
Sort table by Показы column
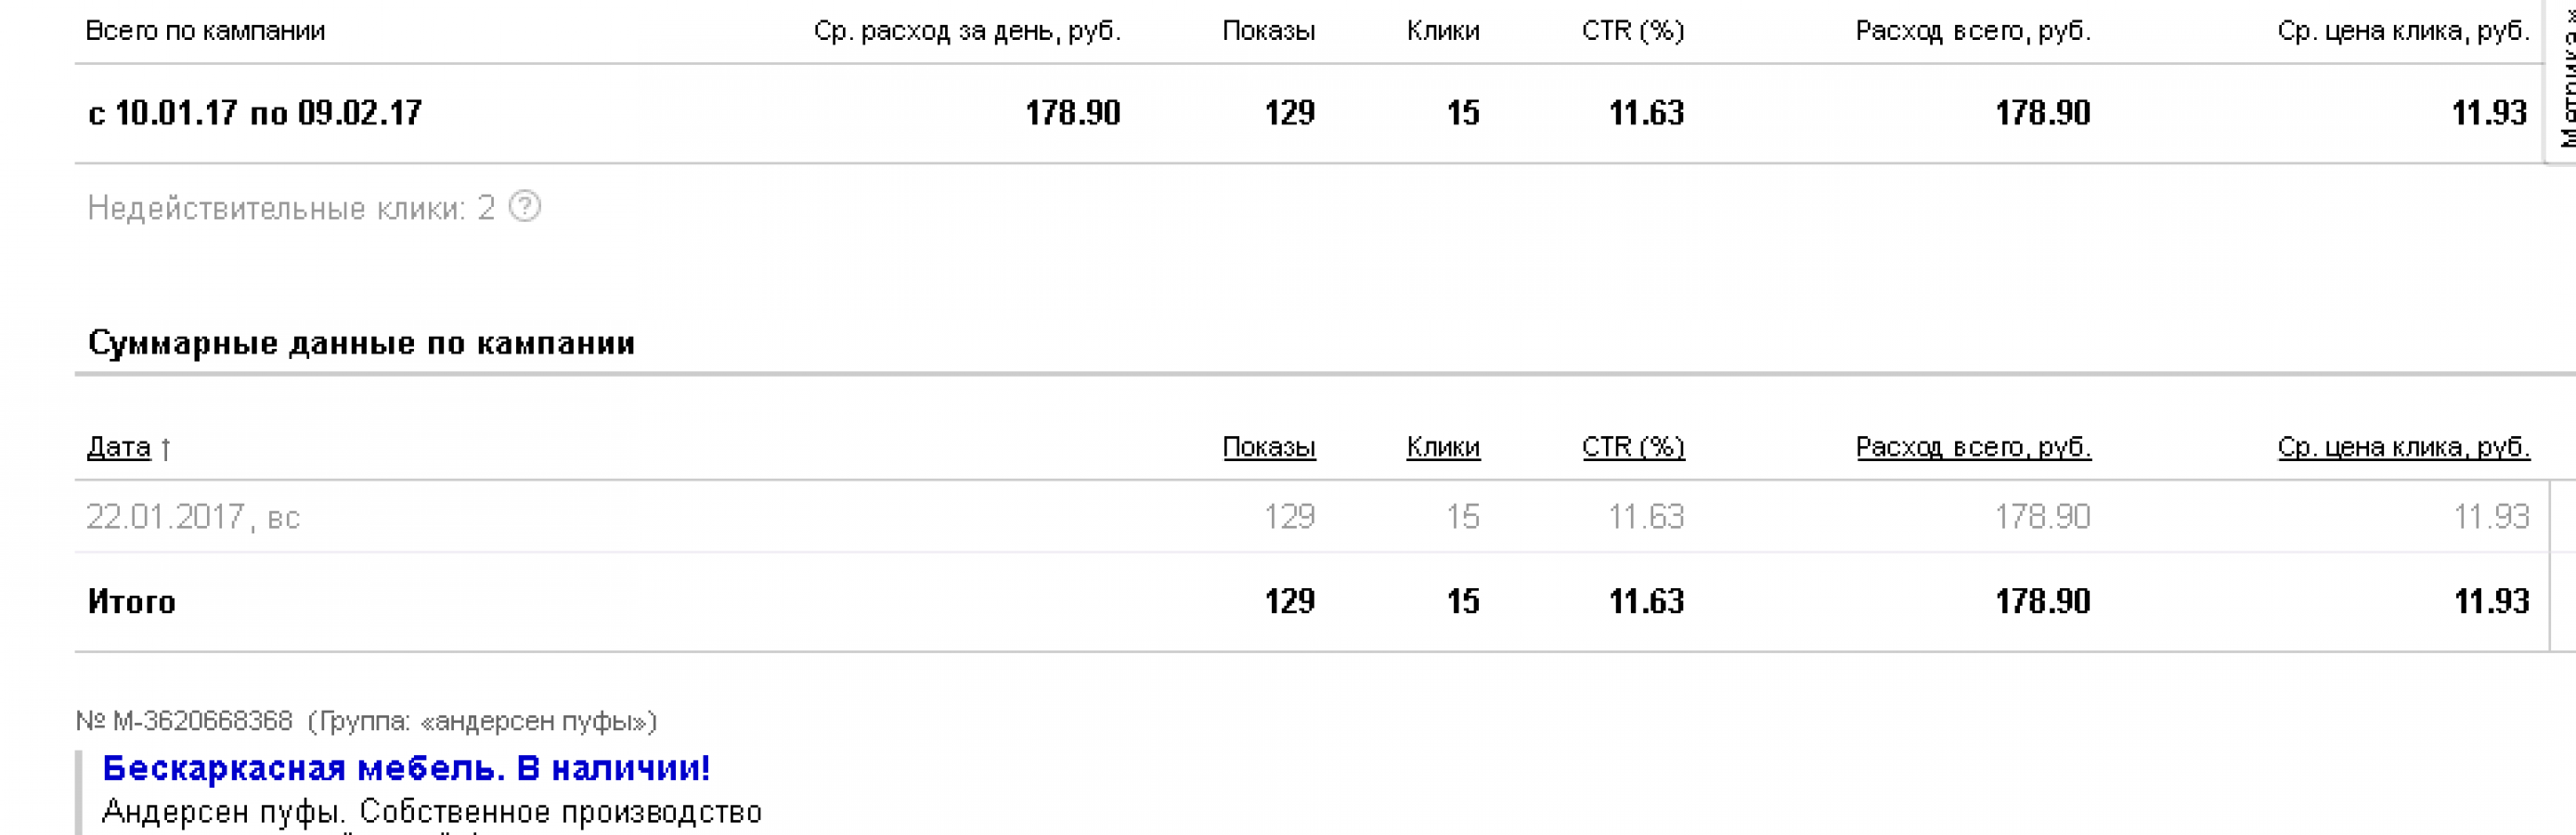click(x=1268, y=447)
